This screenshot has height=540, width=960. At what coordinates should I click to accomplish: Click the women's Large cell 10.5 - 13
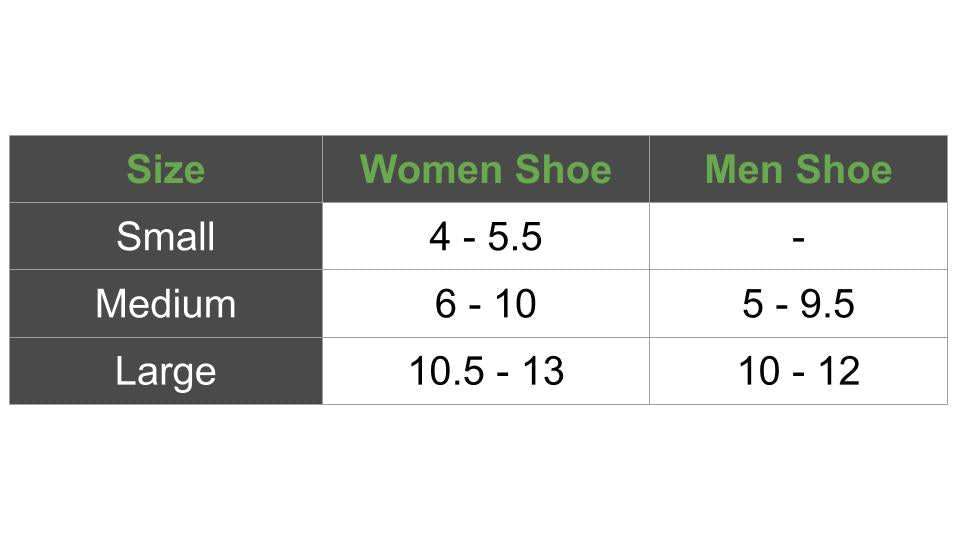485,371
